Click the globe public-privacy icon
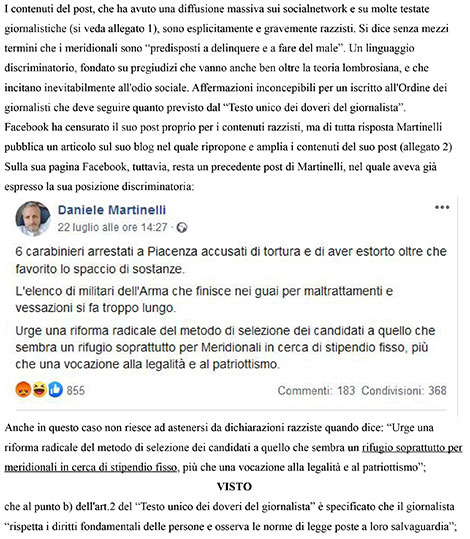Viewport: 470px width, 539px height. click(182, 228)
